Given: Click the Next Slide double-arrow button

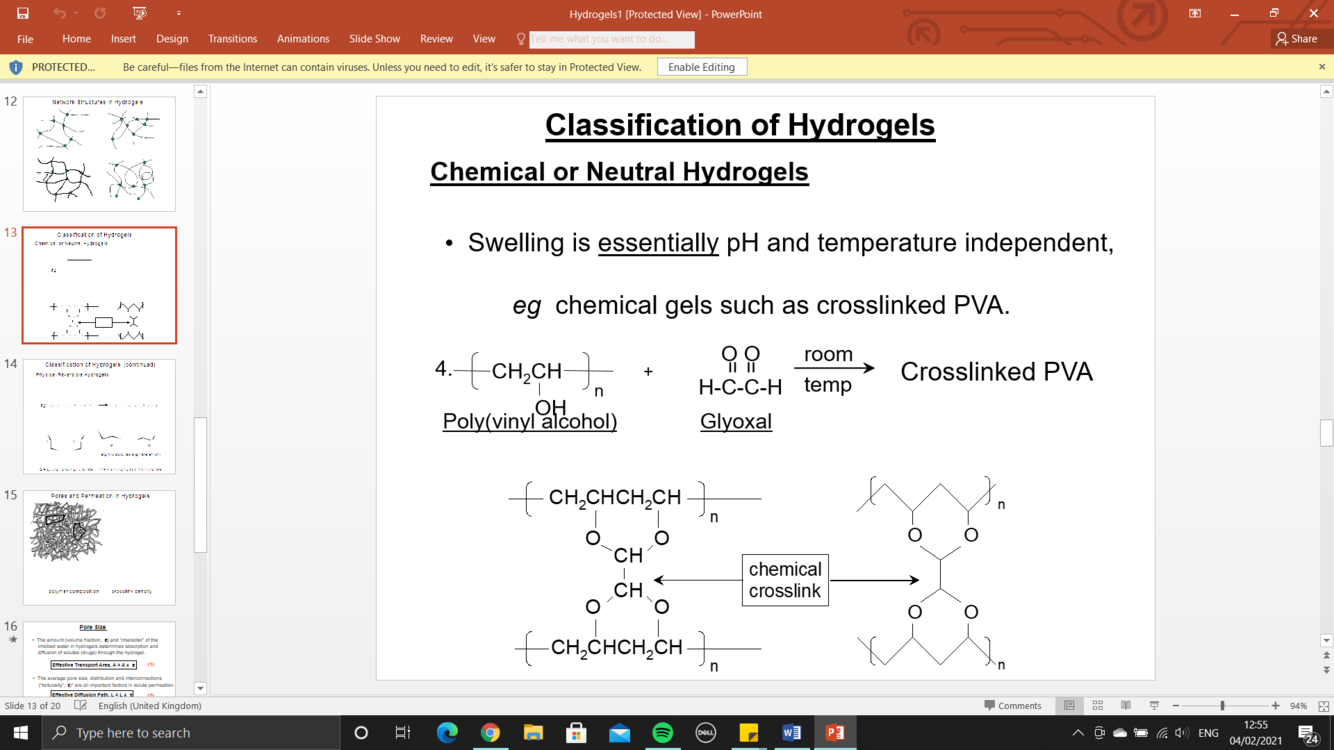Looking at the screenshot, I should click(x=1326, y=671).
